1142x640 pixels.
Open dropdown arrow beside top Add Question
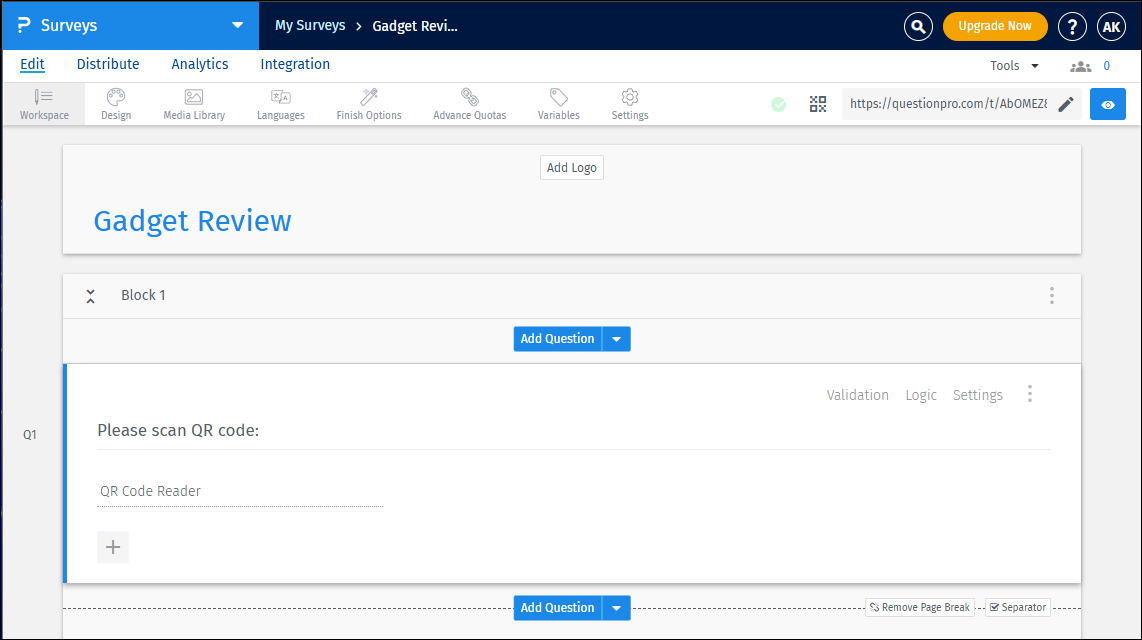coord(616,339)
